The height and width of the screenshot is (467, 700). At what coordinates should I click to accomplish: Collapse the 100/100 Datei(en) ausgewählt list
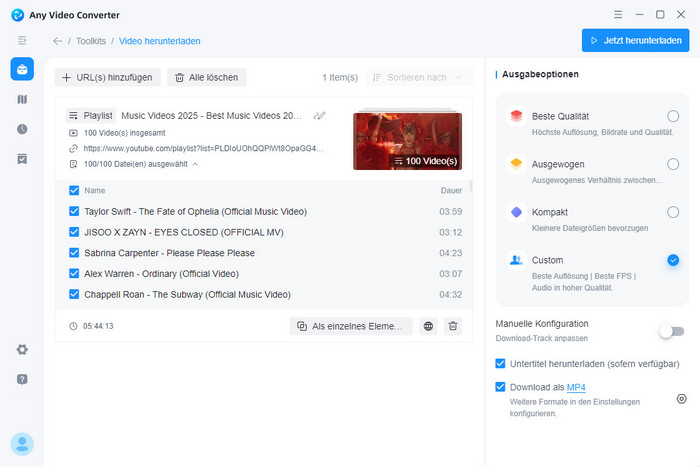[x=195, y=164]
